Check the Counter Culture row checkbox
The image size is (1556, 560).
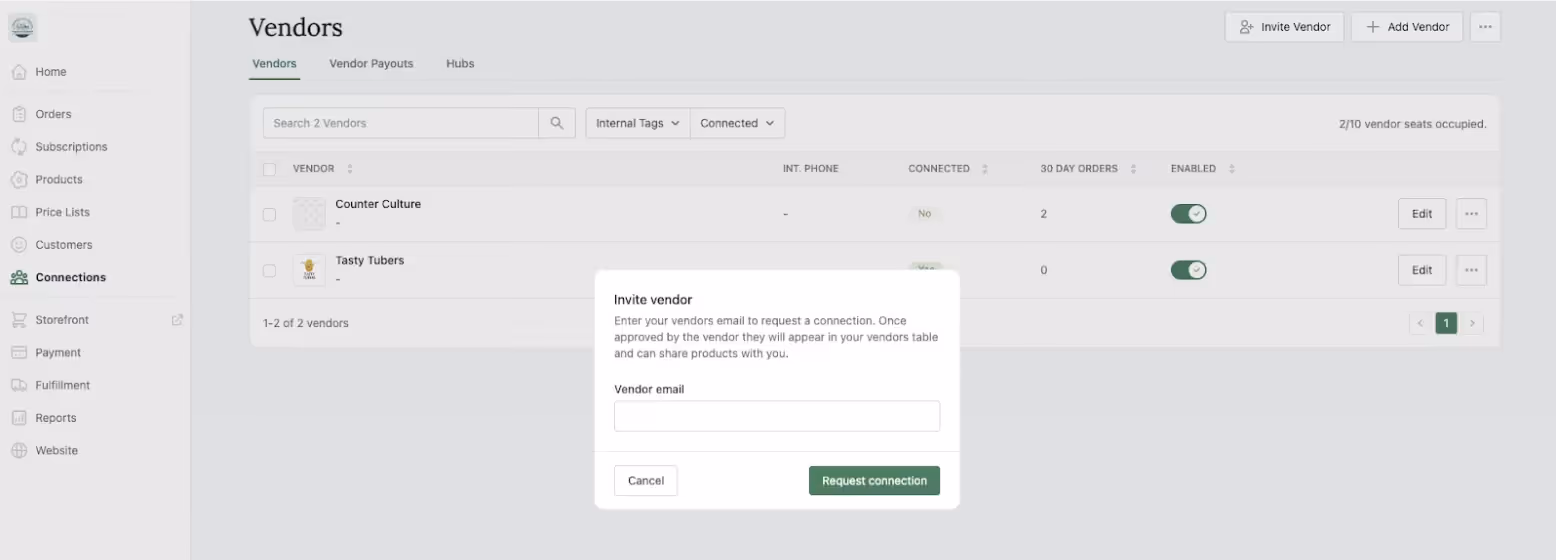[269, 214]
